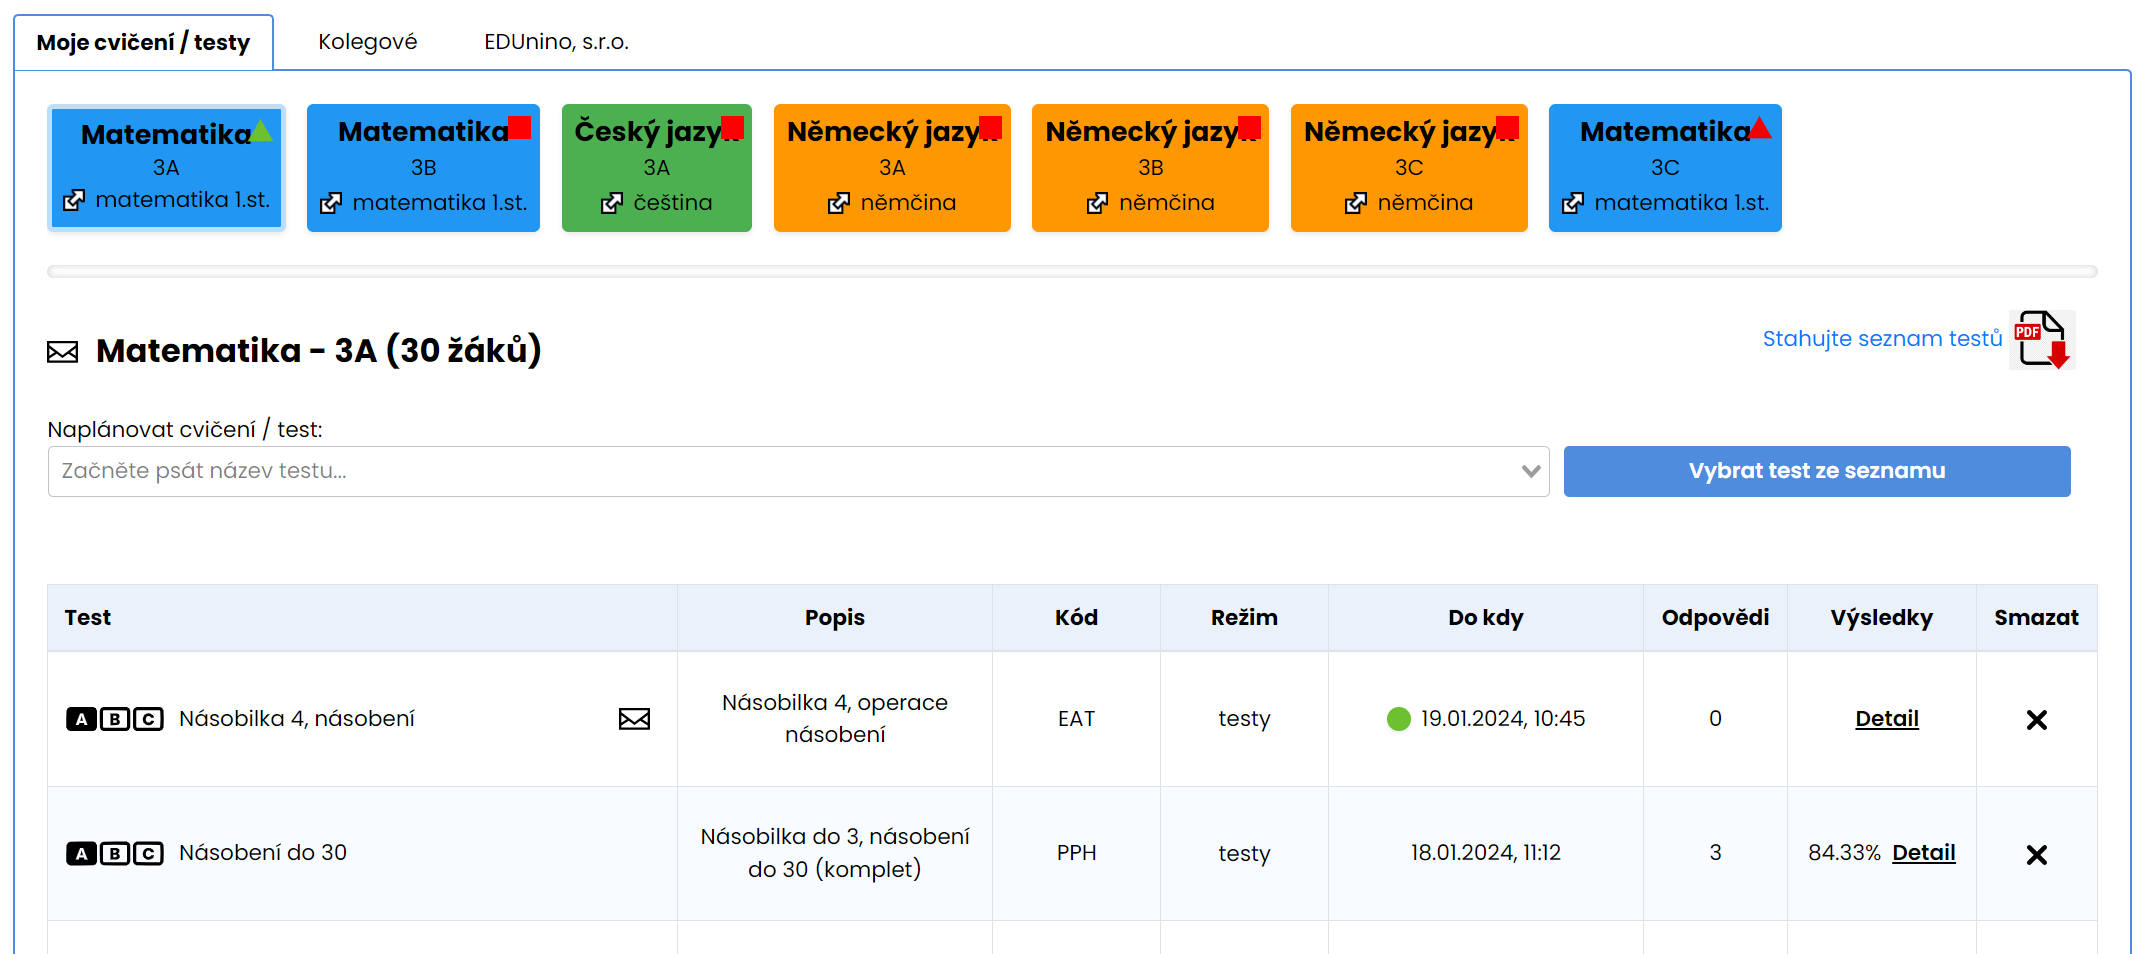Click red square indicator on Německý jazyk 3A card
This screenshot has height=954, width=2146.
[991, 127]
